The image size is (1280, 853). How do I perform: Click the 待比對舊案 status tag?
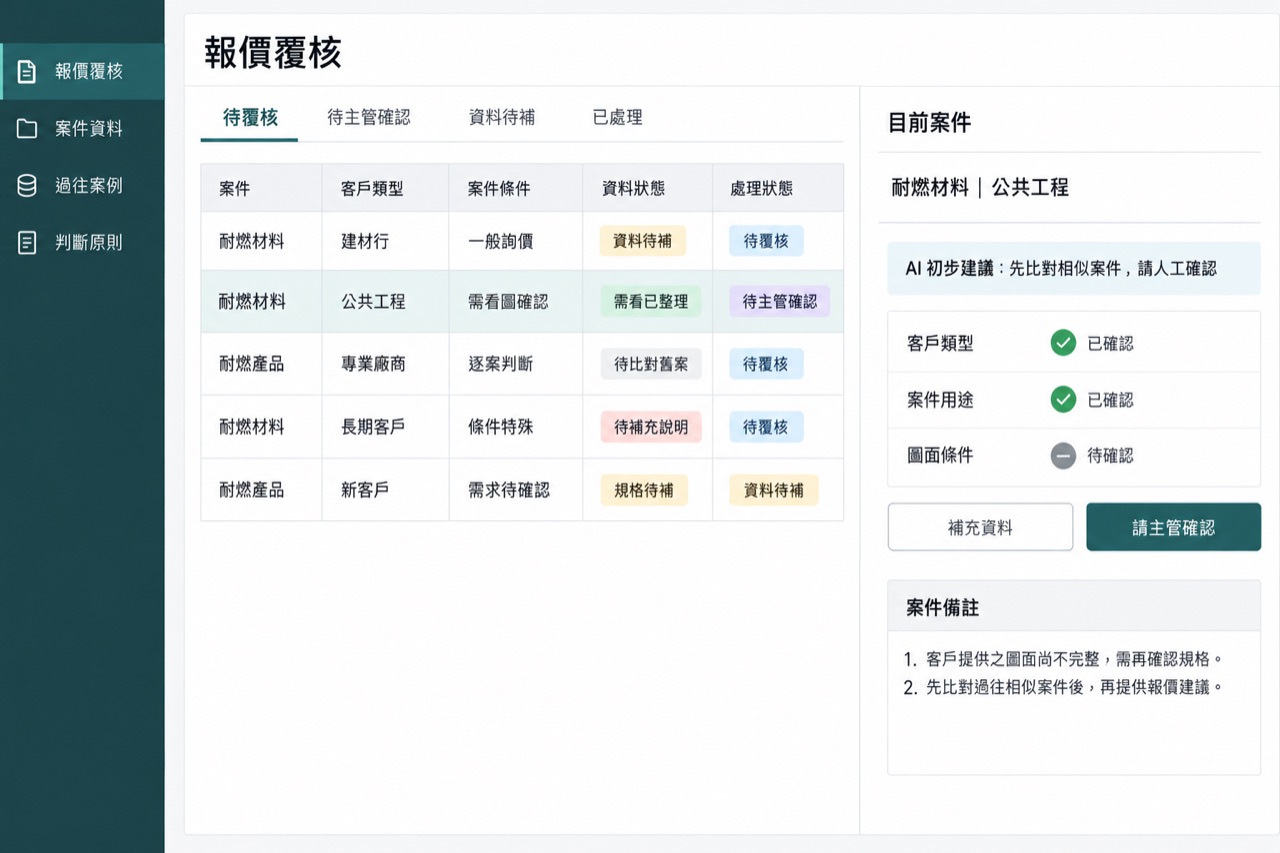click(651, 364)
